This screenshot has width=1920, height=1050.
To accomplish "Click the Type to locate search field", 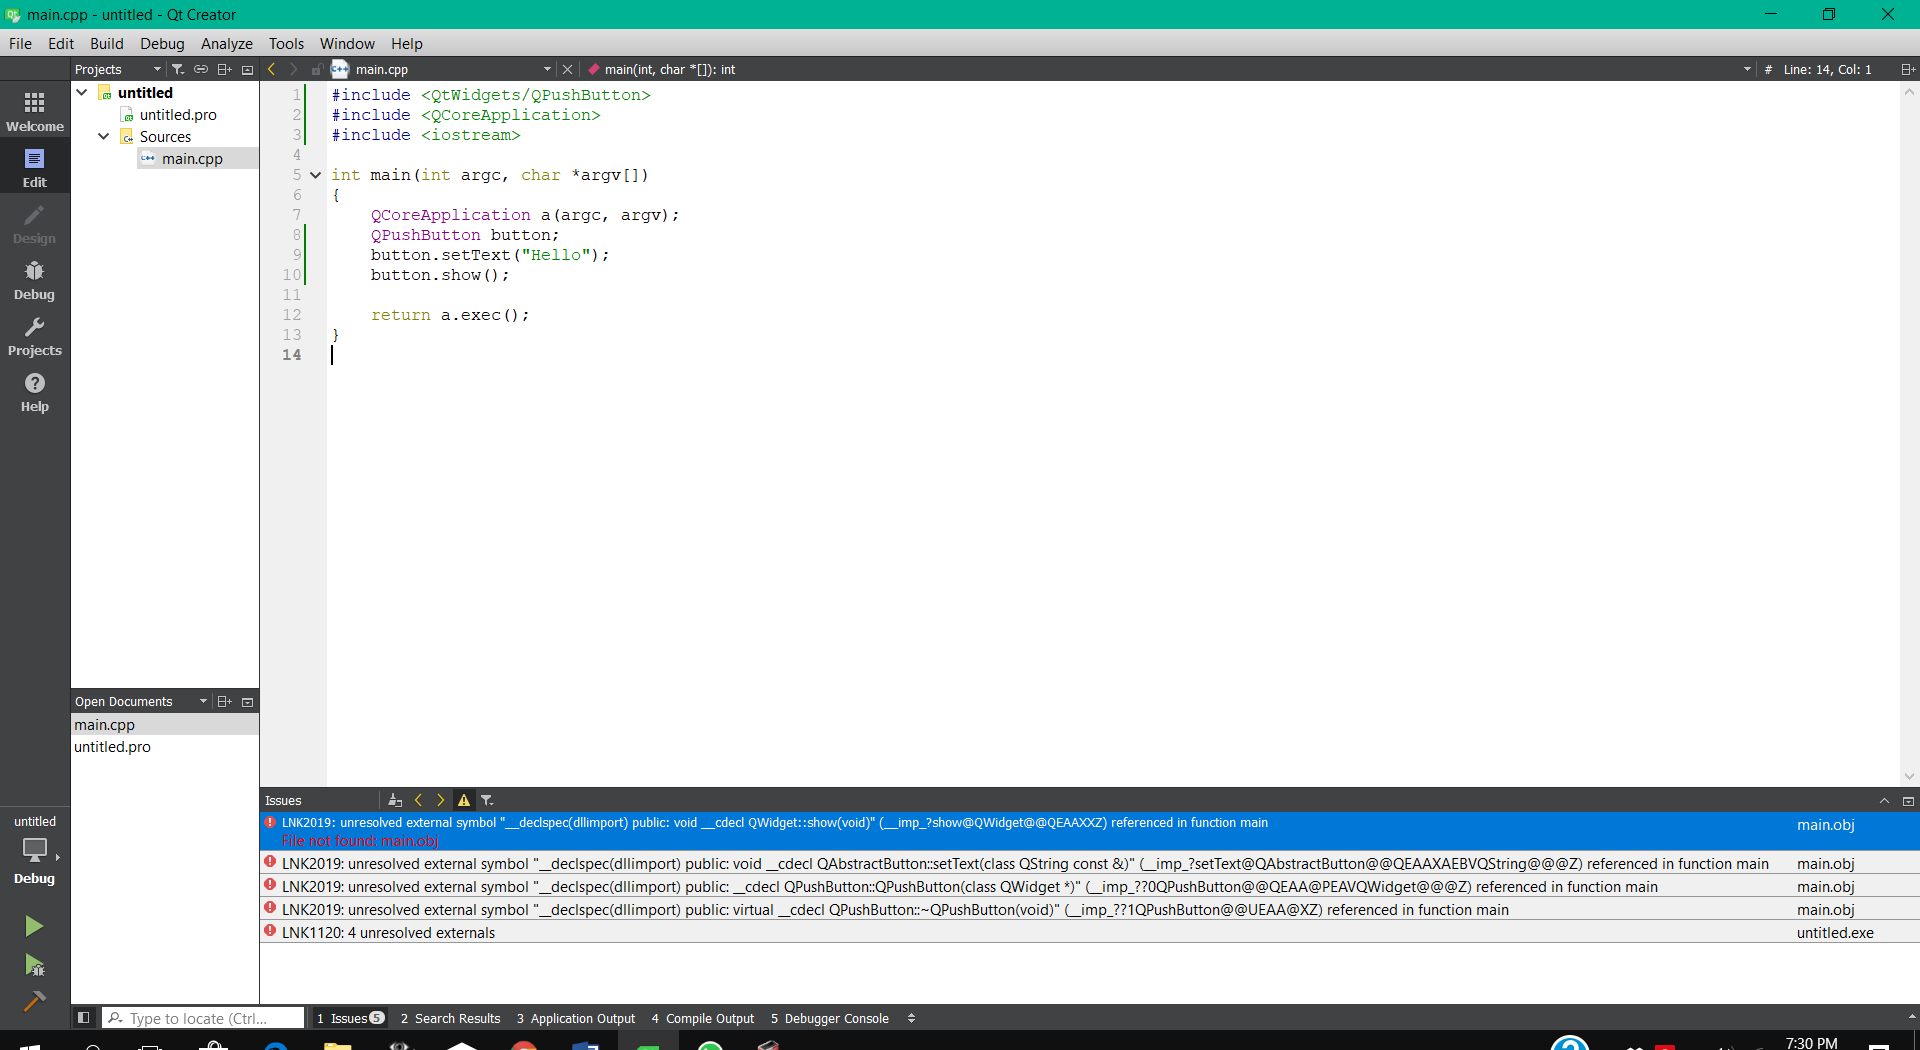I will click(203, 1018).
